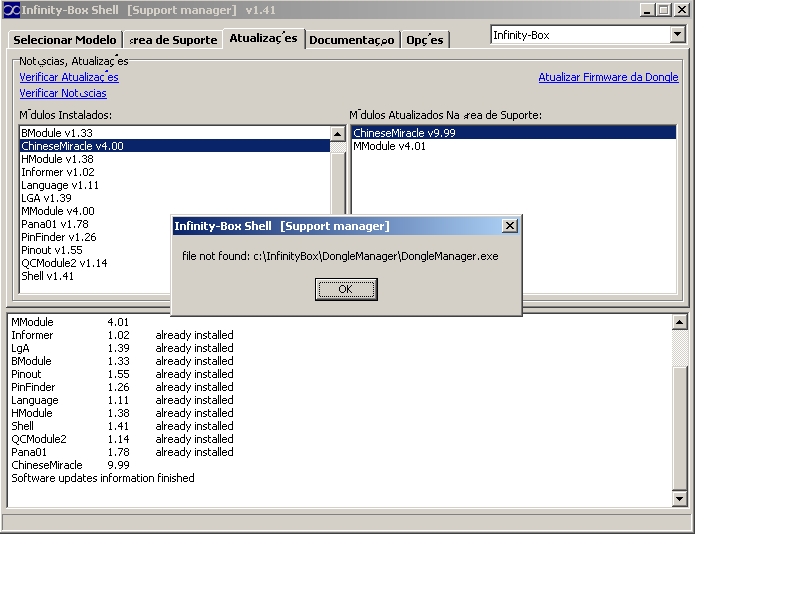Viewport: 800px width, 600px height.
Task: Click the Language 1.11 log line
Action: (122, 400)
